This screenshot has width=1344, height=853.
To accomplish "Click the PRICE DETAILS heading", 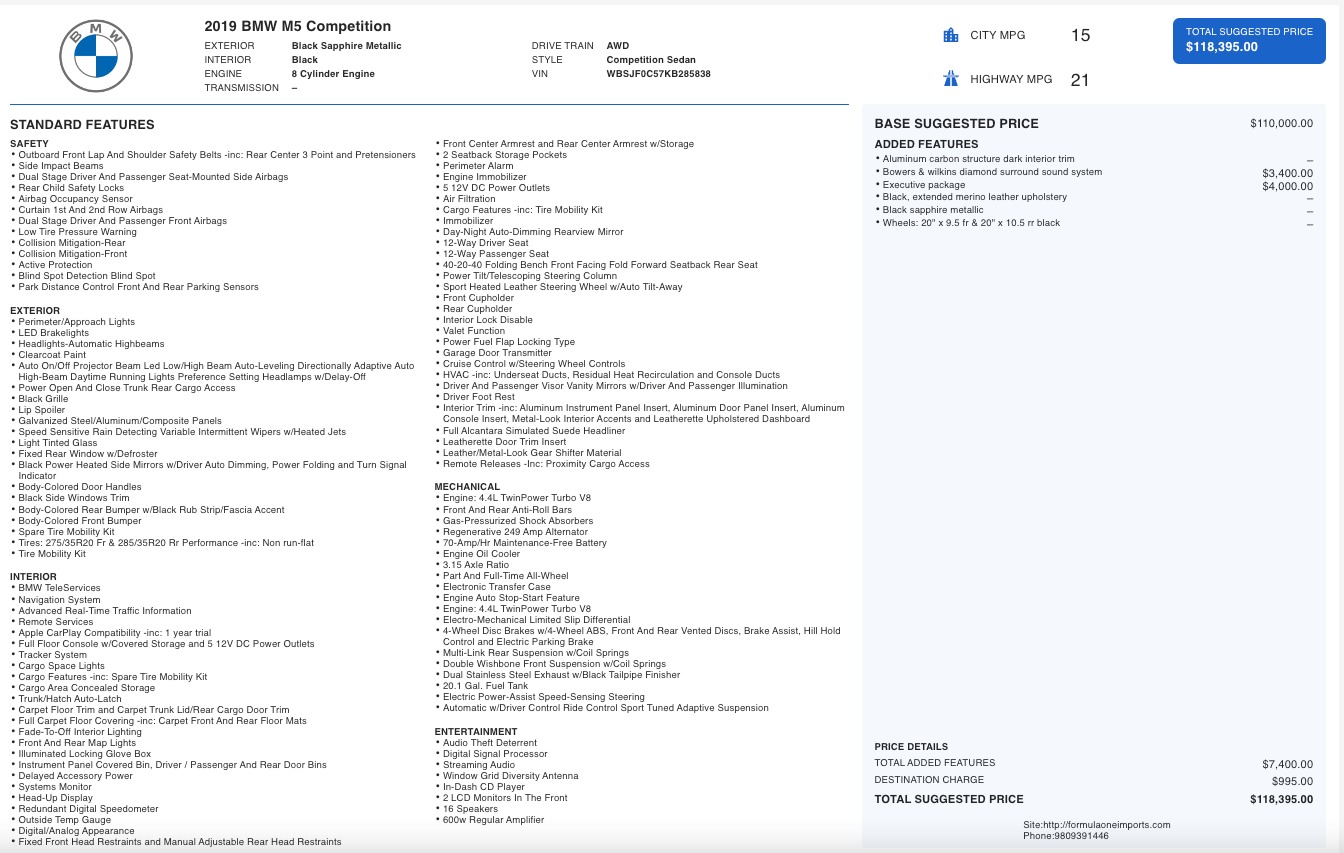I will coord(911,747).
